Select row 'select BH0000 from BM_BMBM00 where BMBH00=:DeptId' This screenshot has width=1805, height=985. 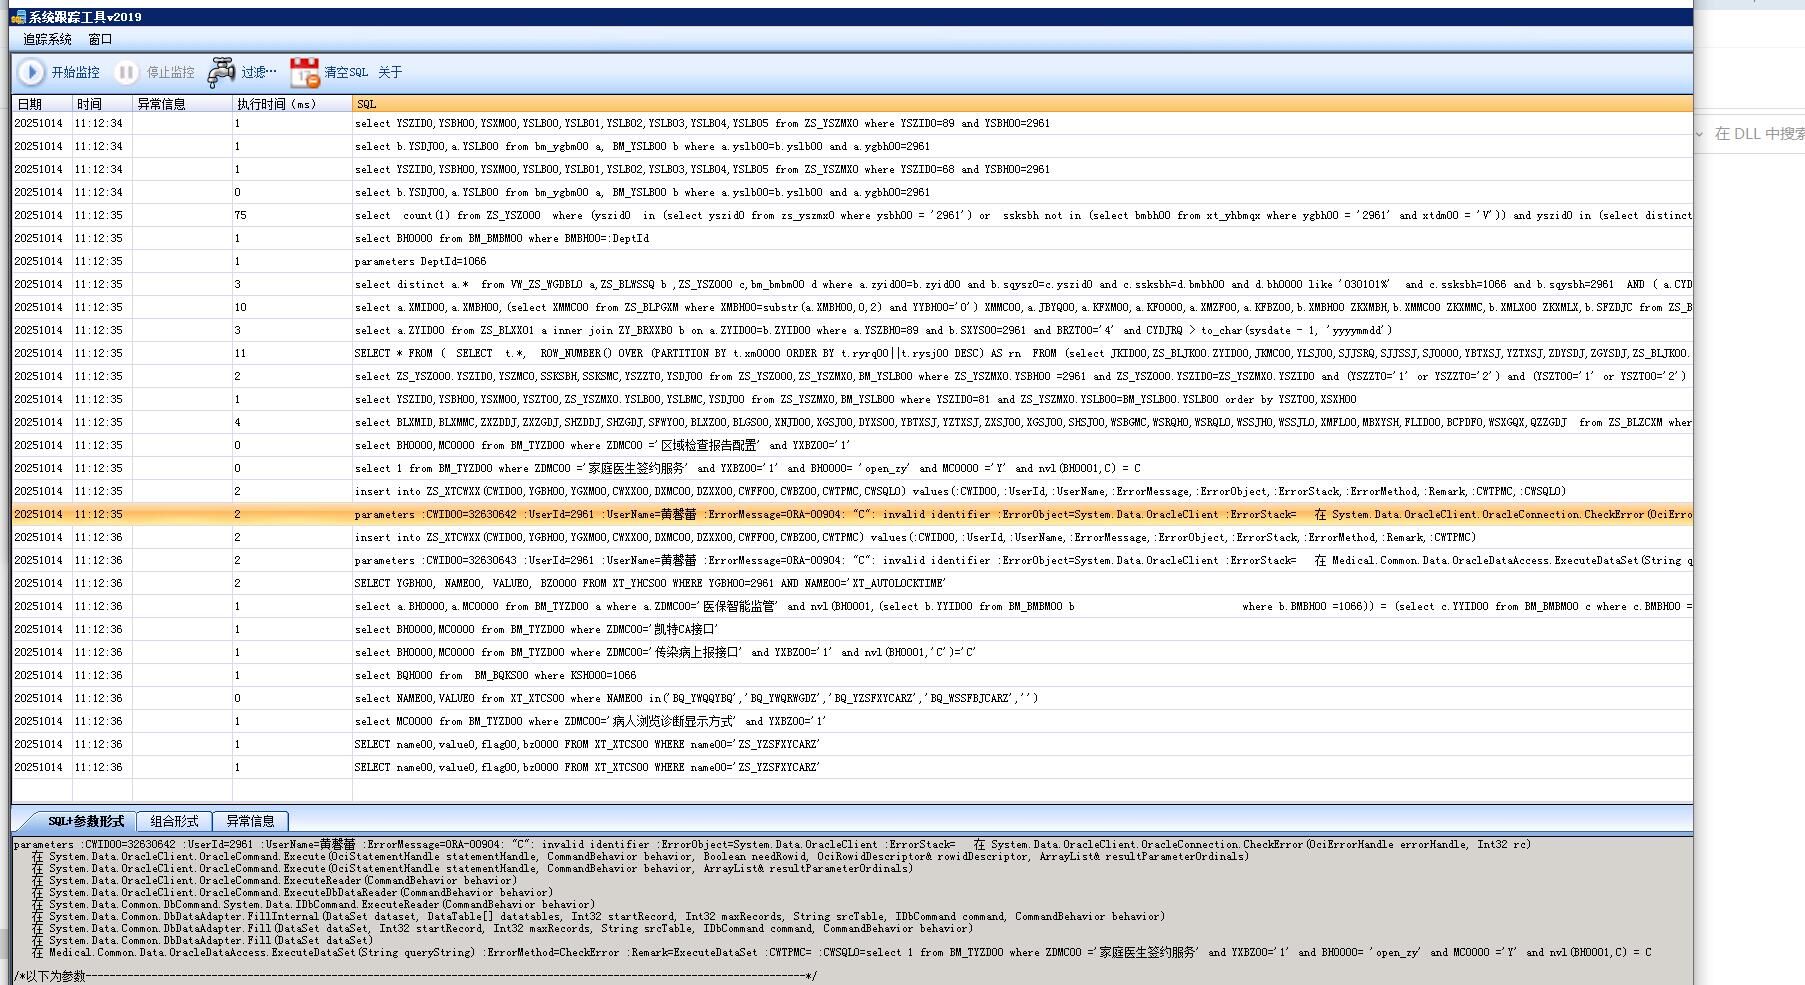coord(852,238)
